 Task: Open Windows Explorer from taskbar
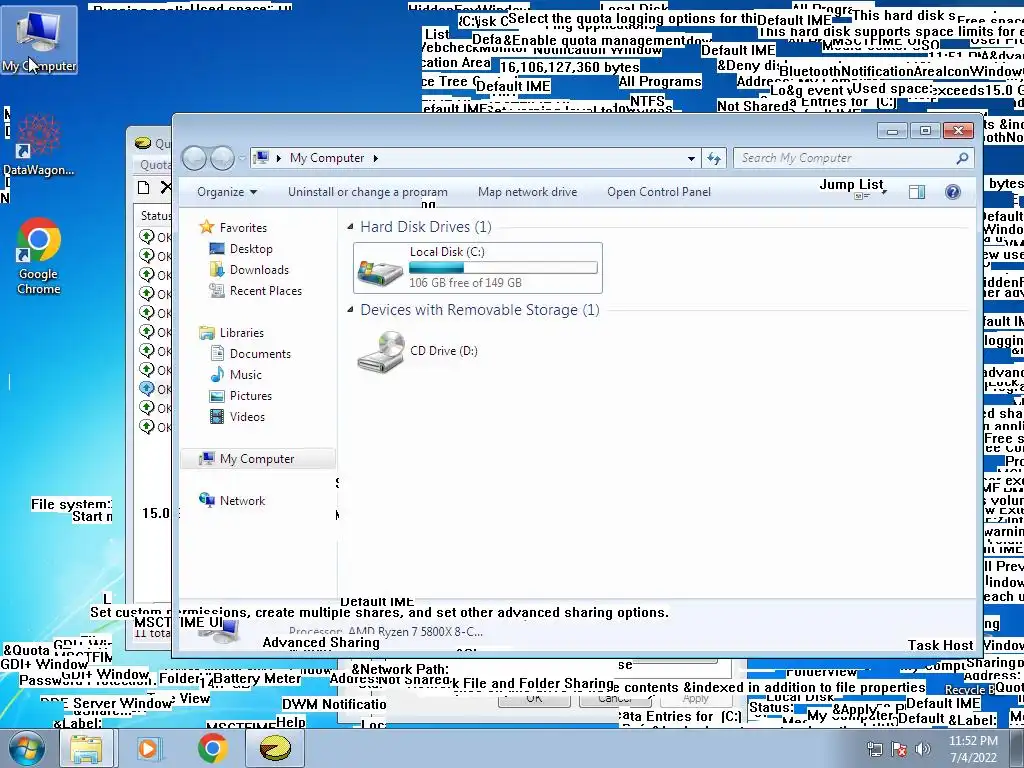[x=86, y=748]
